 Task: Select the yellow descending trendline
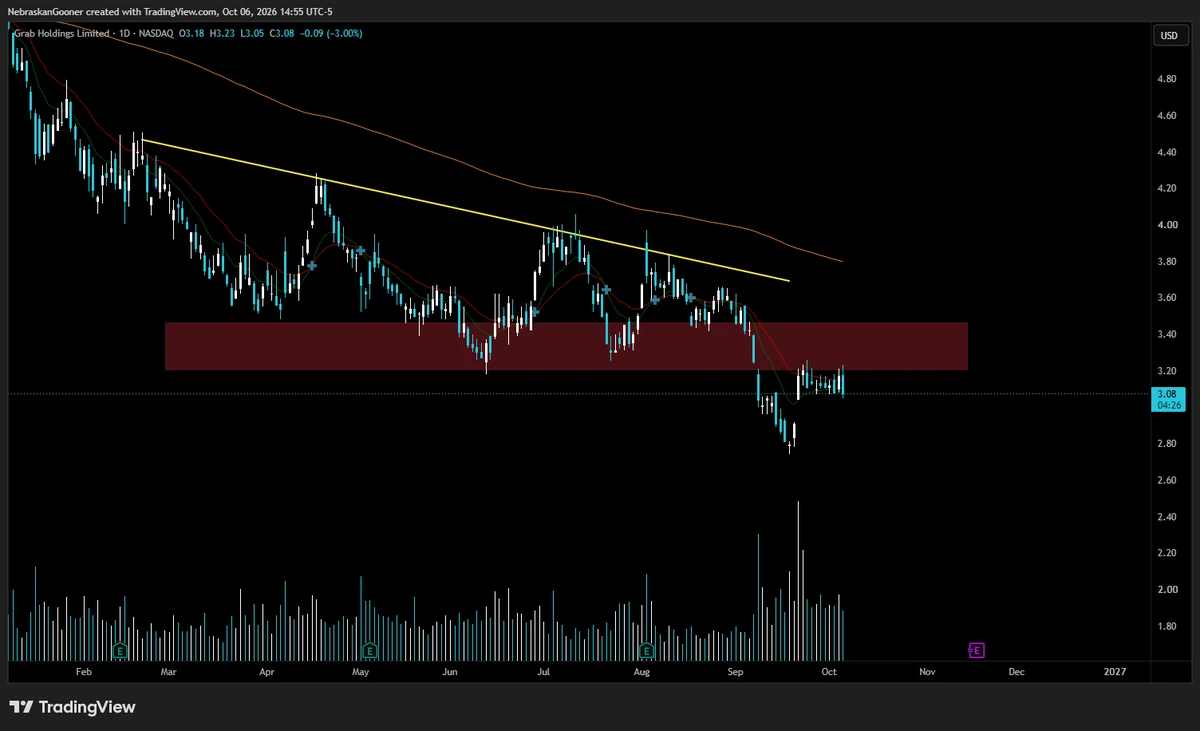pyautogui.click(x=465, y=211)
